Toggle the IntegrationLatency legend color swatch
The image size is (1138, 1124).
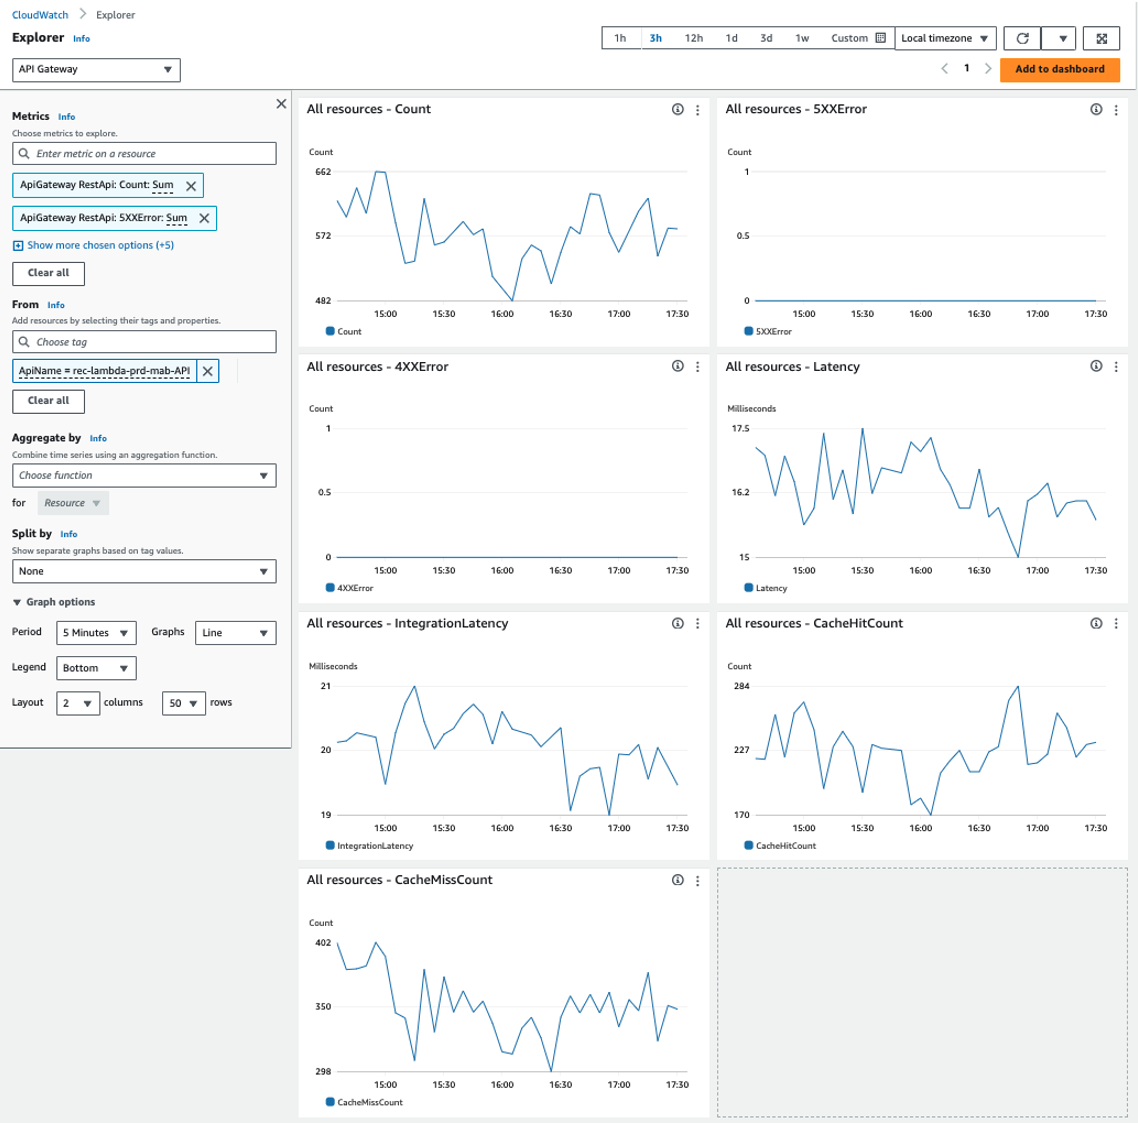pyautogui.click(x=331, y=845)
